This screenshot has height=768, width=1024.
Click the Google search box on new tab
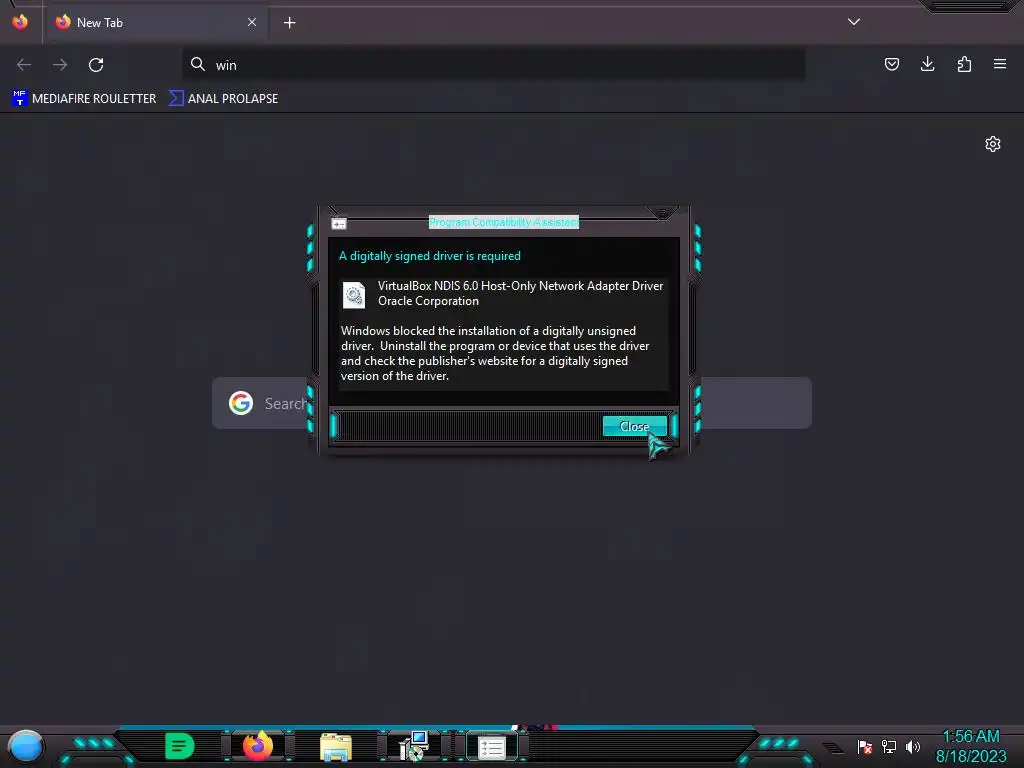[x=511, y=403]
